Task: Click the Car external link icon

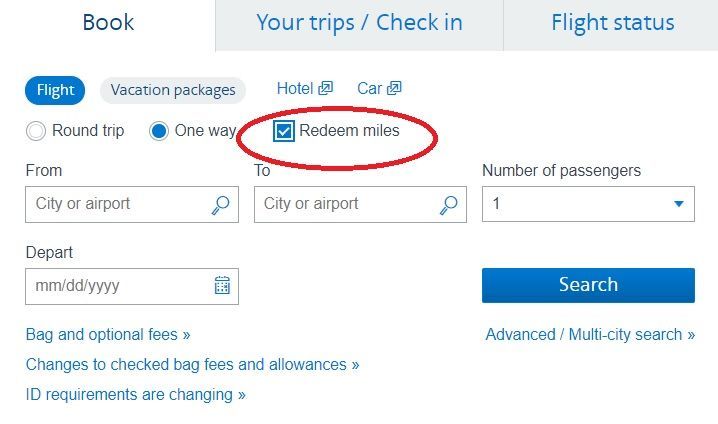Action: coord(394,88)
